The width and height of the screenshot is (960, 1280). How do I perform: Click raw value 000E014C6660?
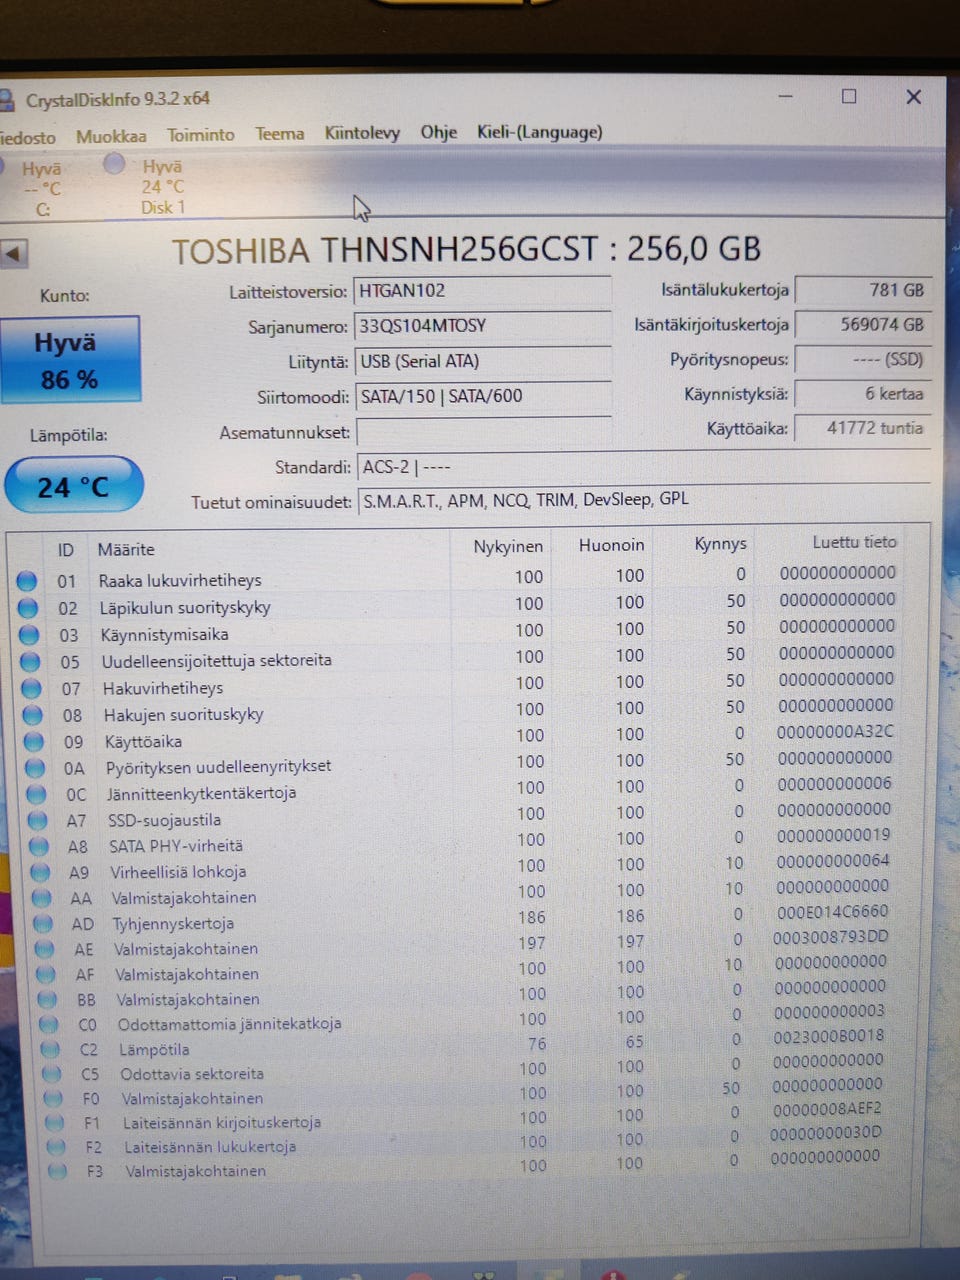click(x=832, y=911)
